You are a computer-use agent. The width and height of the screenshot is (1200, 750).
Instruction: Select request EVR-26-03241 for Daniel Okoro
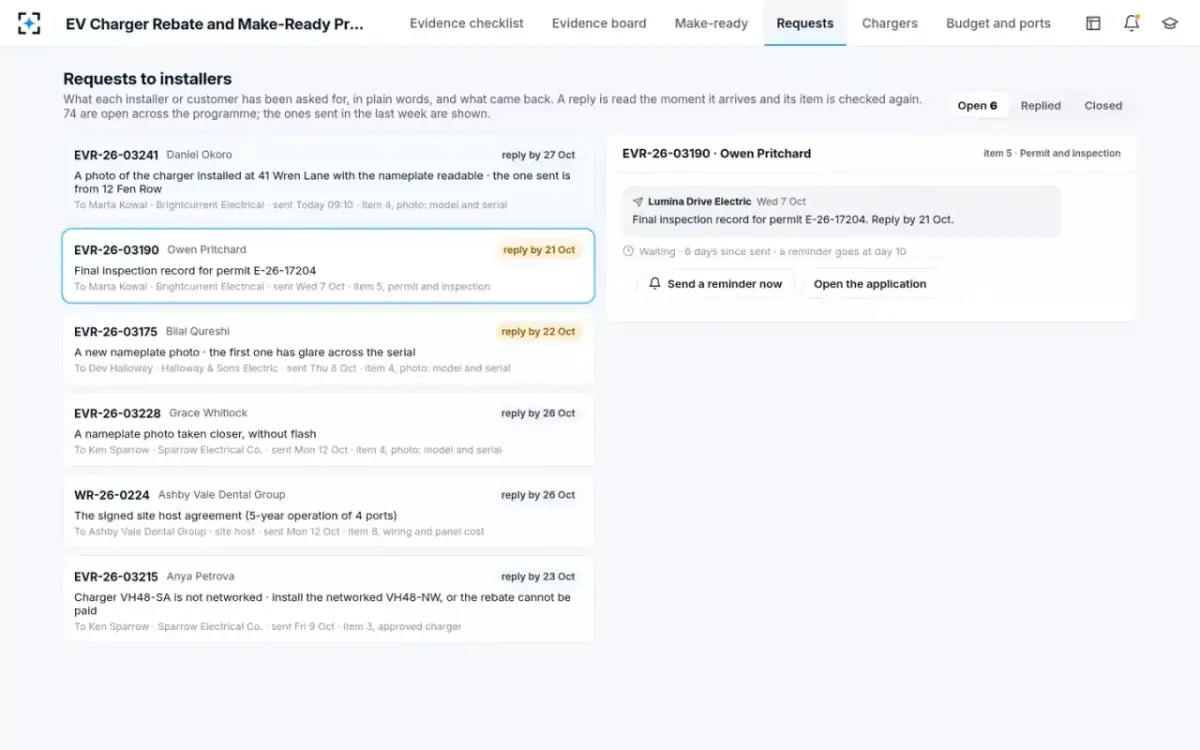pyautogui.click(x=328, y=179)
